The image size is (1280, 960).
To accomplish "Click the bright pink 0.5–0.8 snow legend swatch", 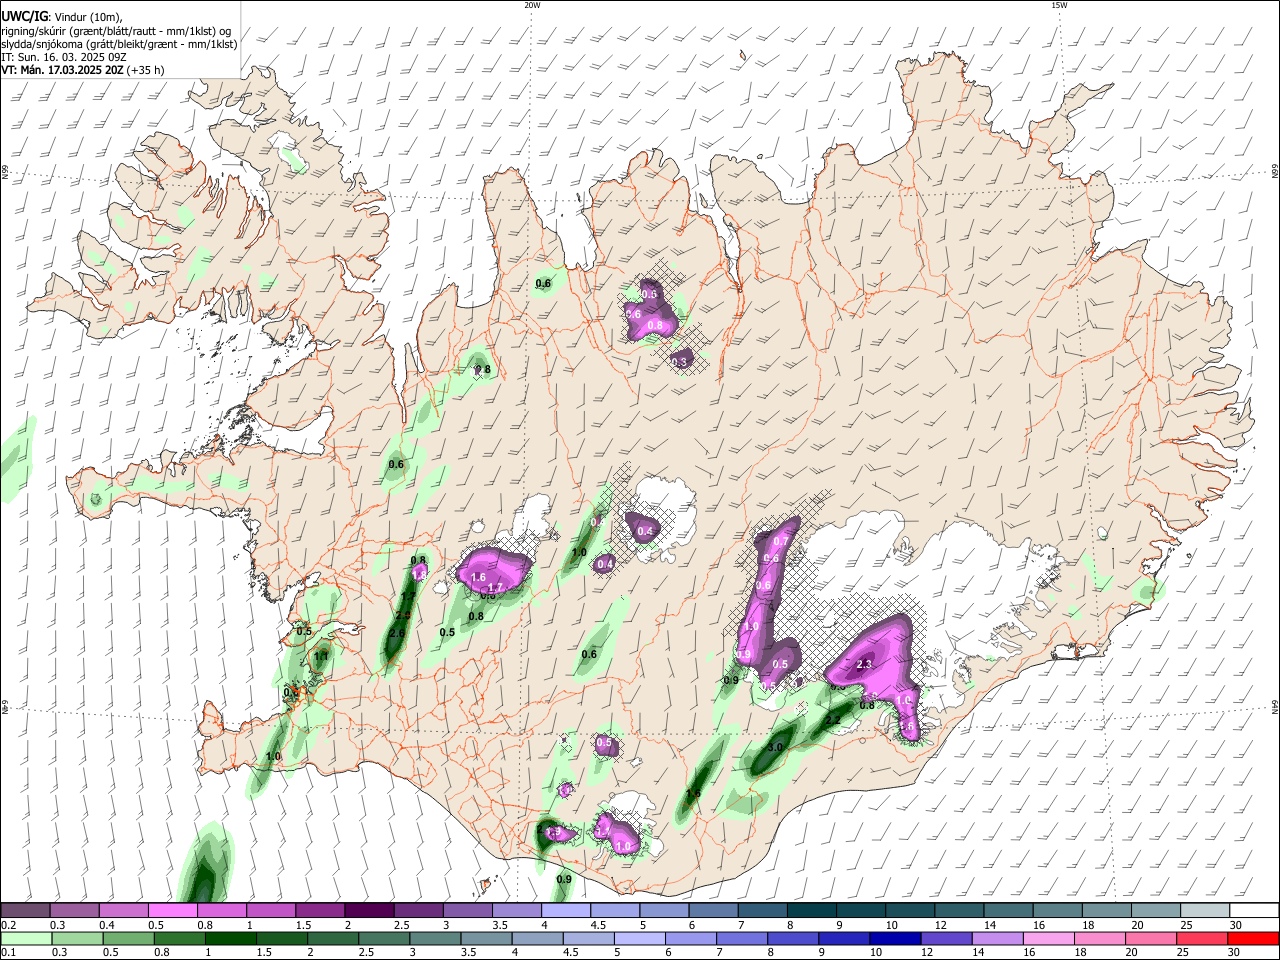I will pyautogui.click(x=173, y=910).
